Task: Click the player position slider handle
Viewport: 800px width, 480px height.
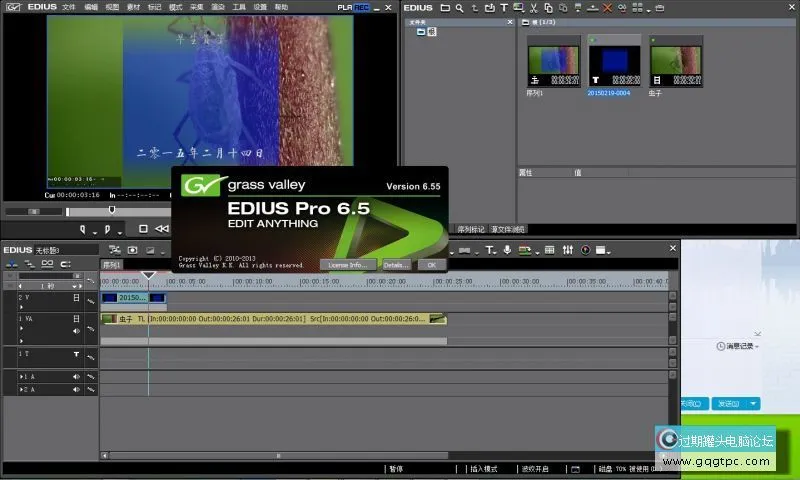Action: [x=112, y=210]
